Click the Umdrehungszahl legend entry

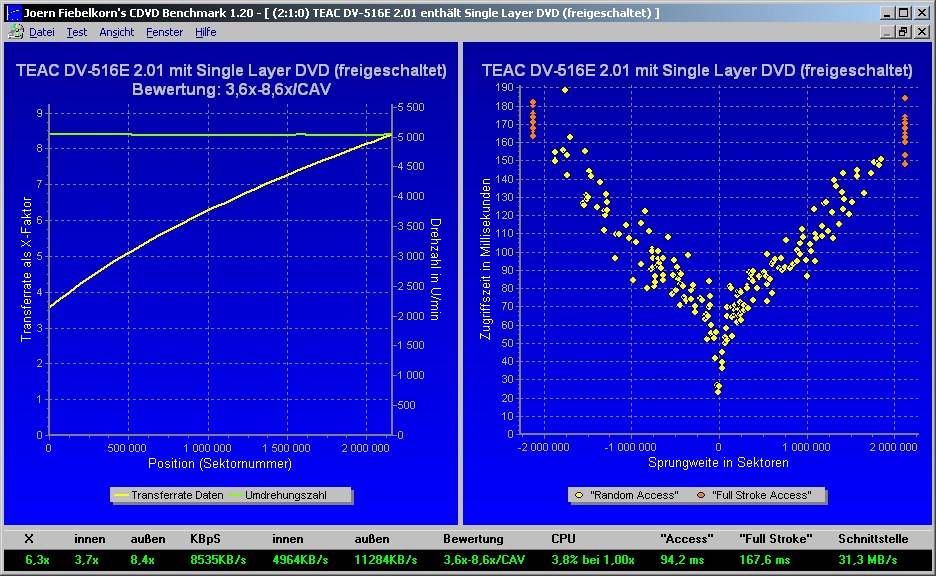click(278, 495)
